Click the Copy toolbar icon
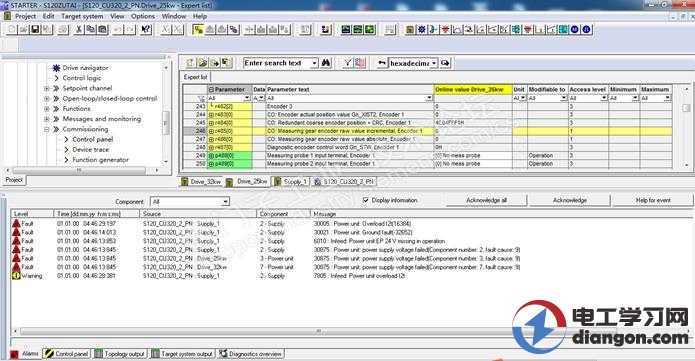The image size is (695, 361). point(90,29)
